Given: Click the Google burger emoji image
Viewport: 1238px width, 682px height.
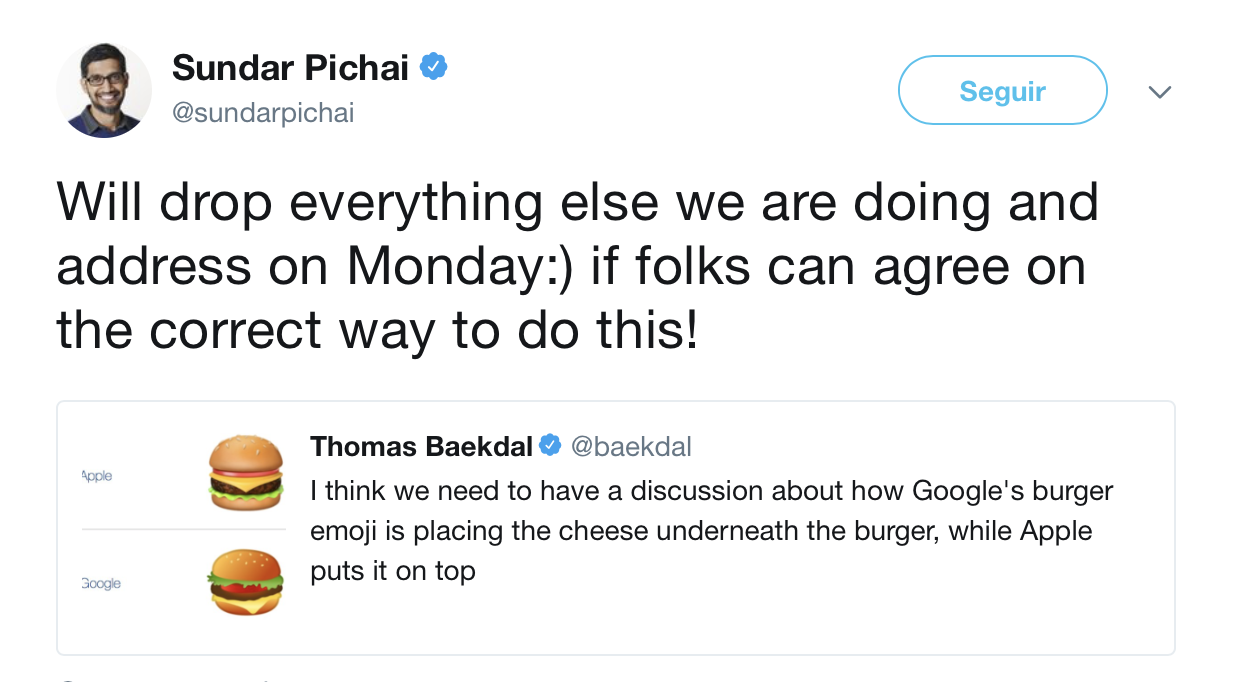Looking at the screenshot, I should pos(246,580).
